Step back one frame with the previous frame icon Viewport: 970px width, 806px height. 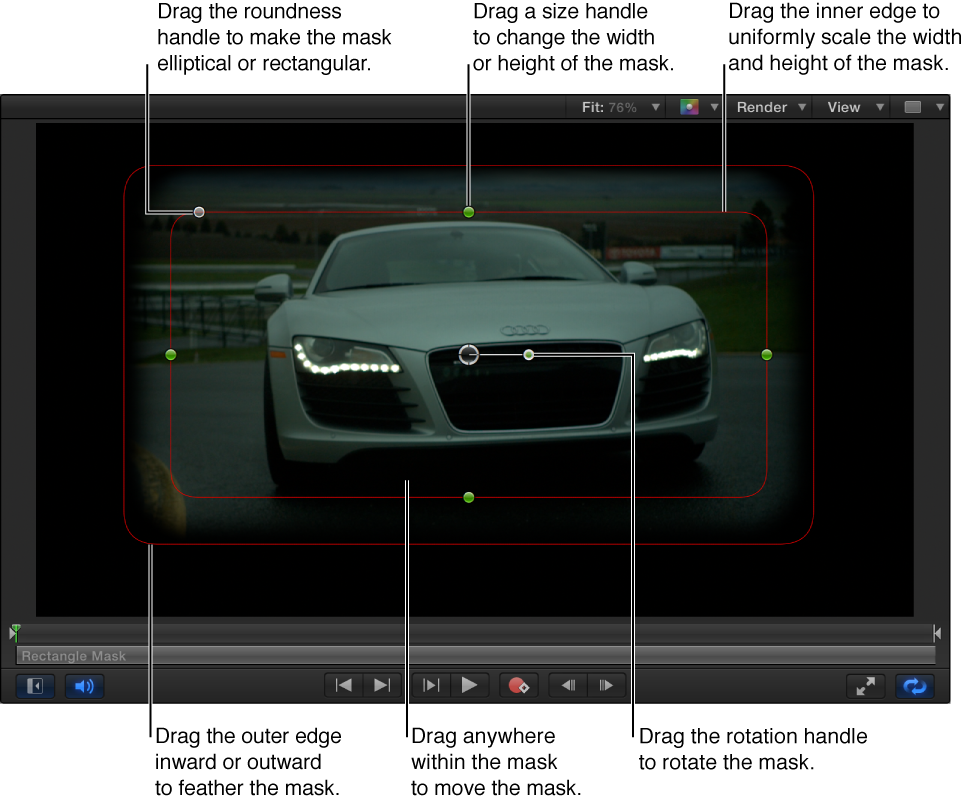coord(567,685)
